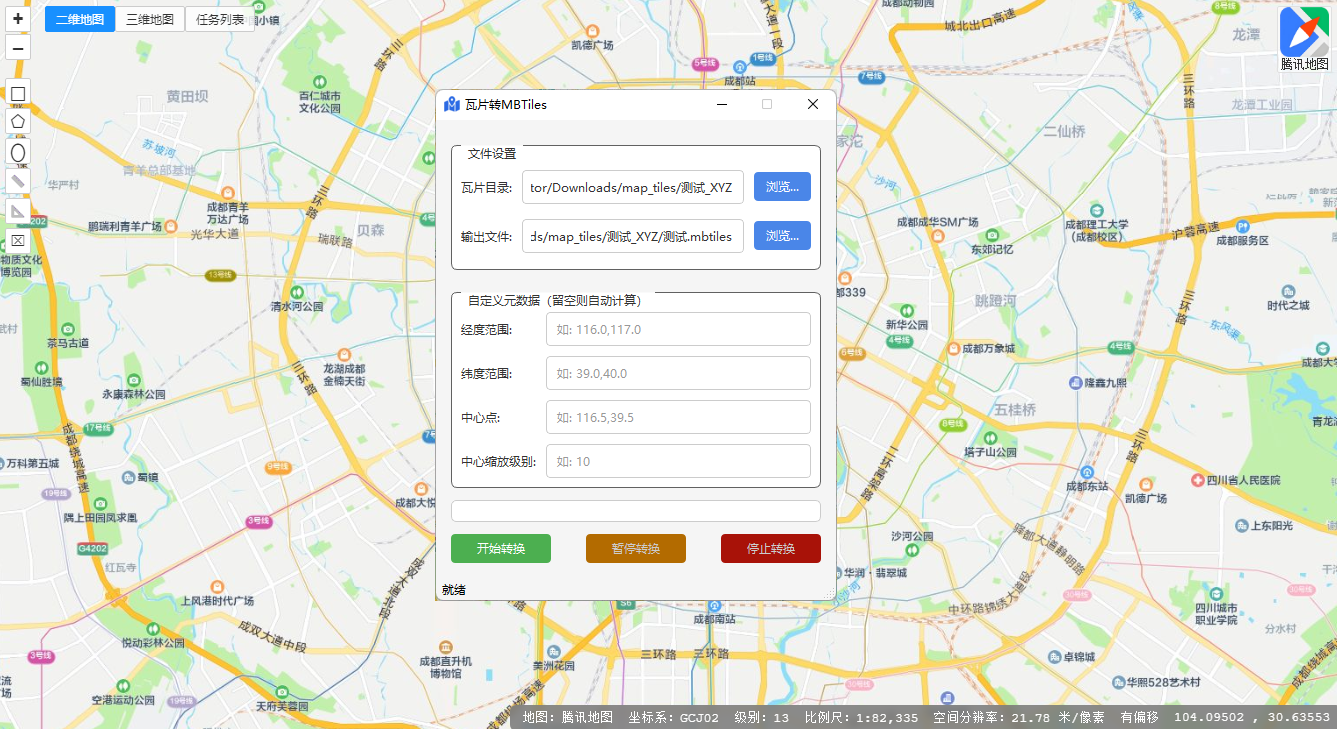Click the 自定义元数据 group label
1337x729 pixels.
pyautogui.click(x=554, y=300)
